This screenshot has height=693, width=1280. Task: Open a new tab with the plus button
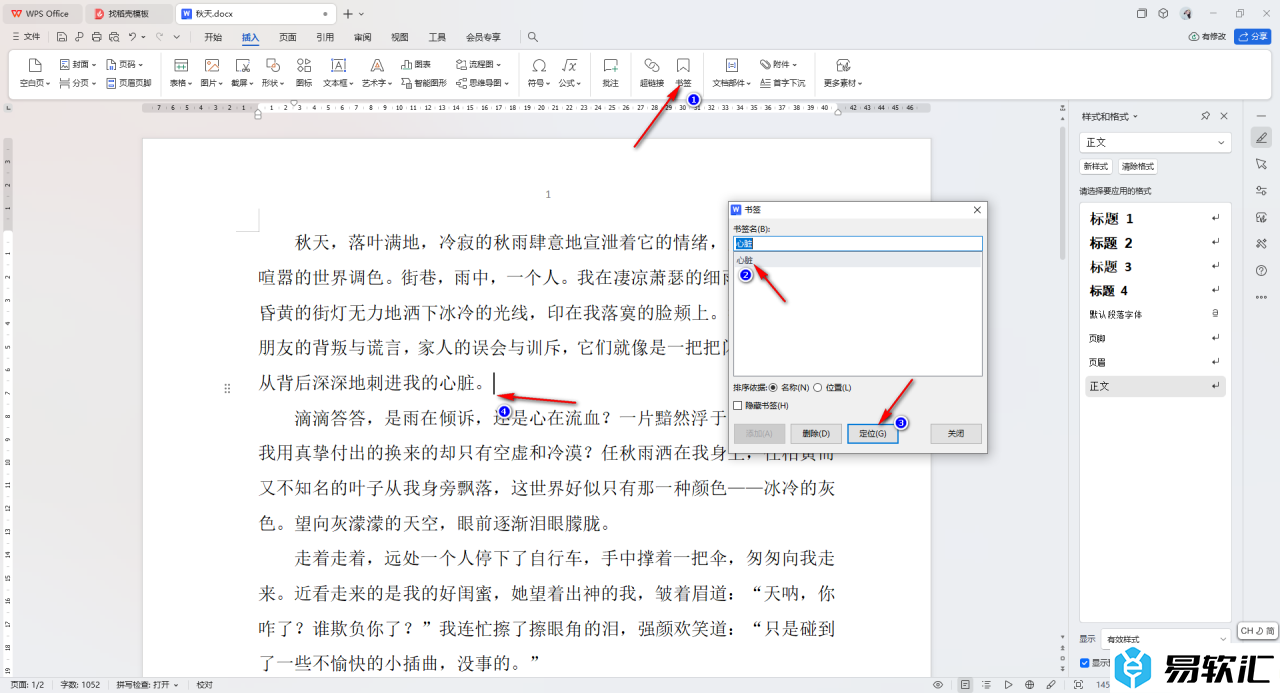point(348,14)
